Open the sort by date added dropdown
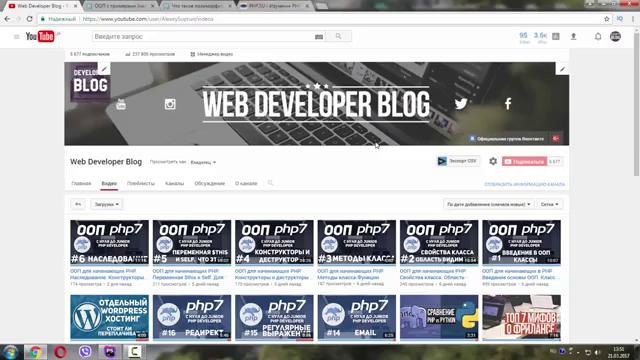 tap(488, 204)
